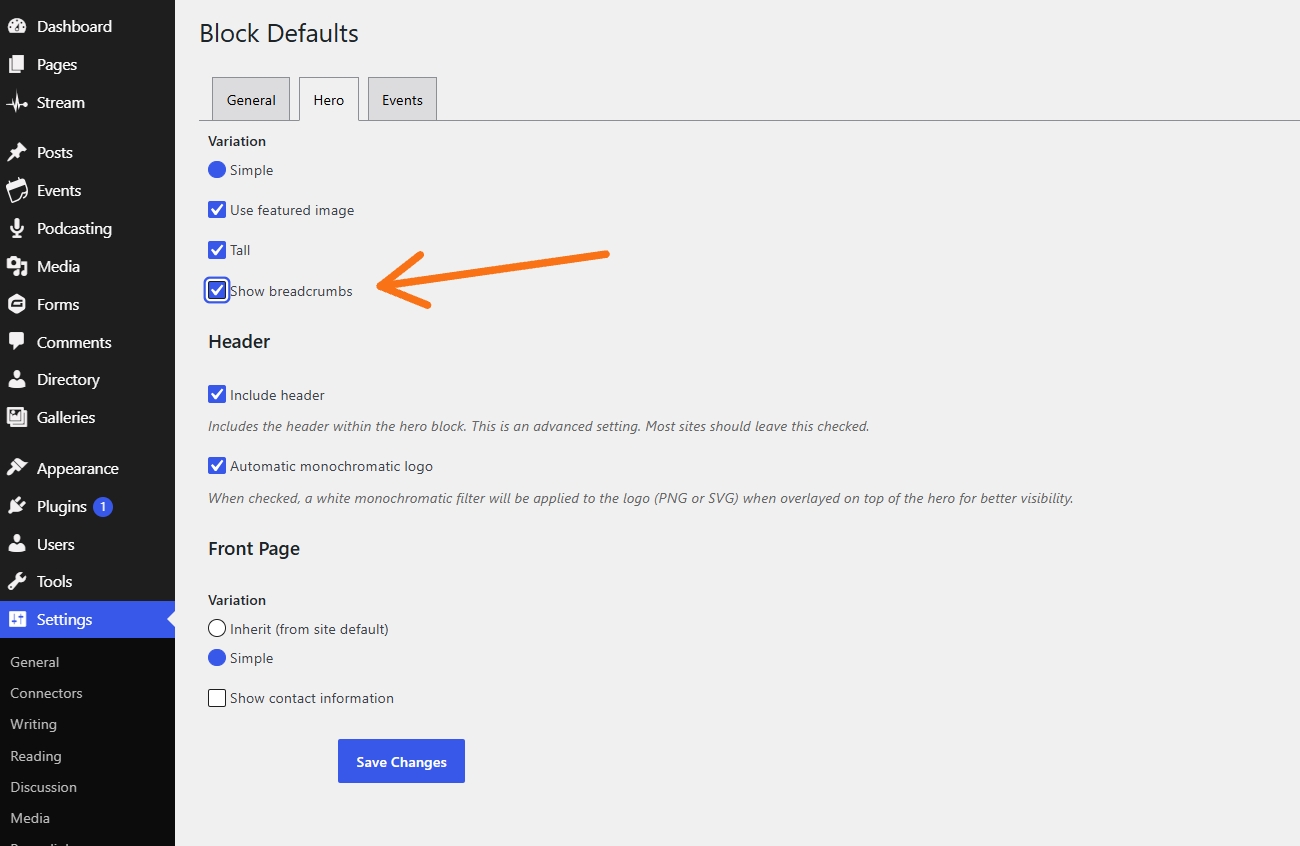Toggle the Use featured image checkbox
The image size is (1300, 846).
[x=217, y=210]
